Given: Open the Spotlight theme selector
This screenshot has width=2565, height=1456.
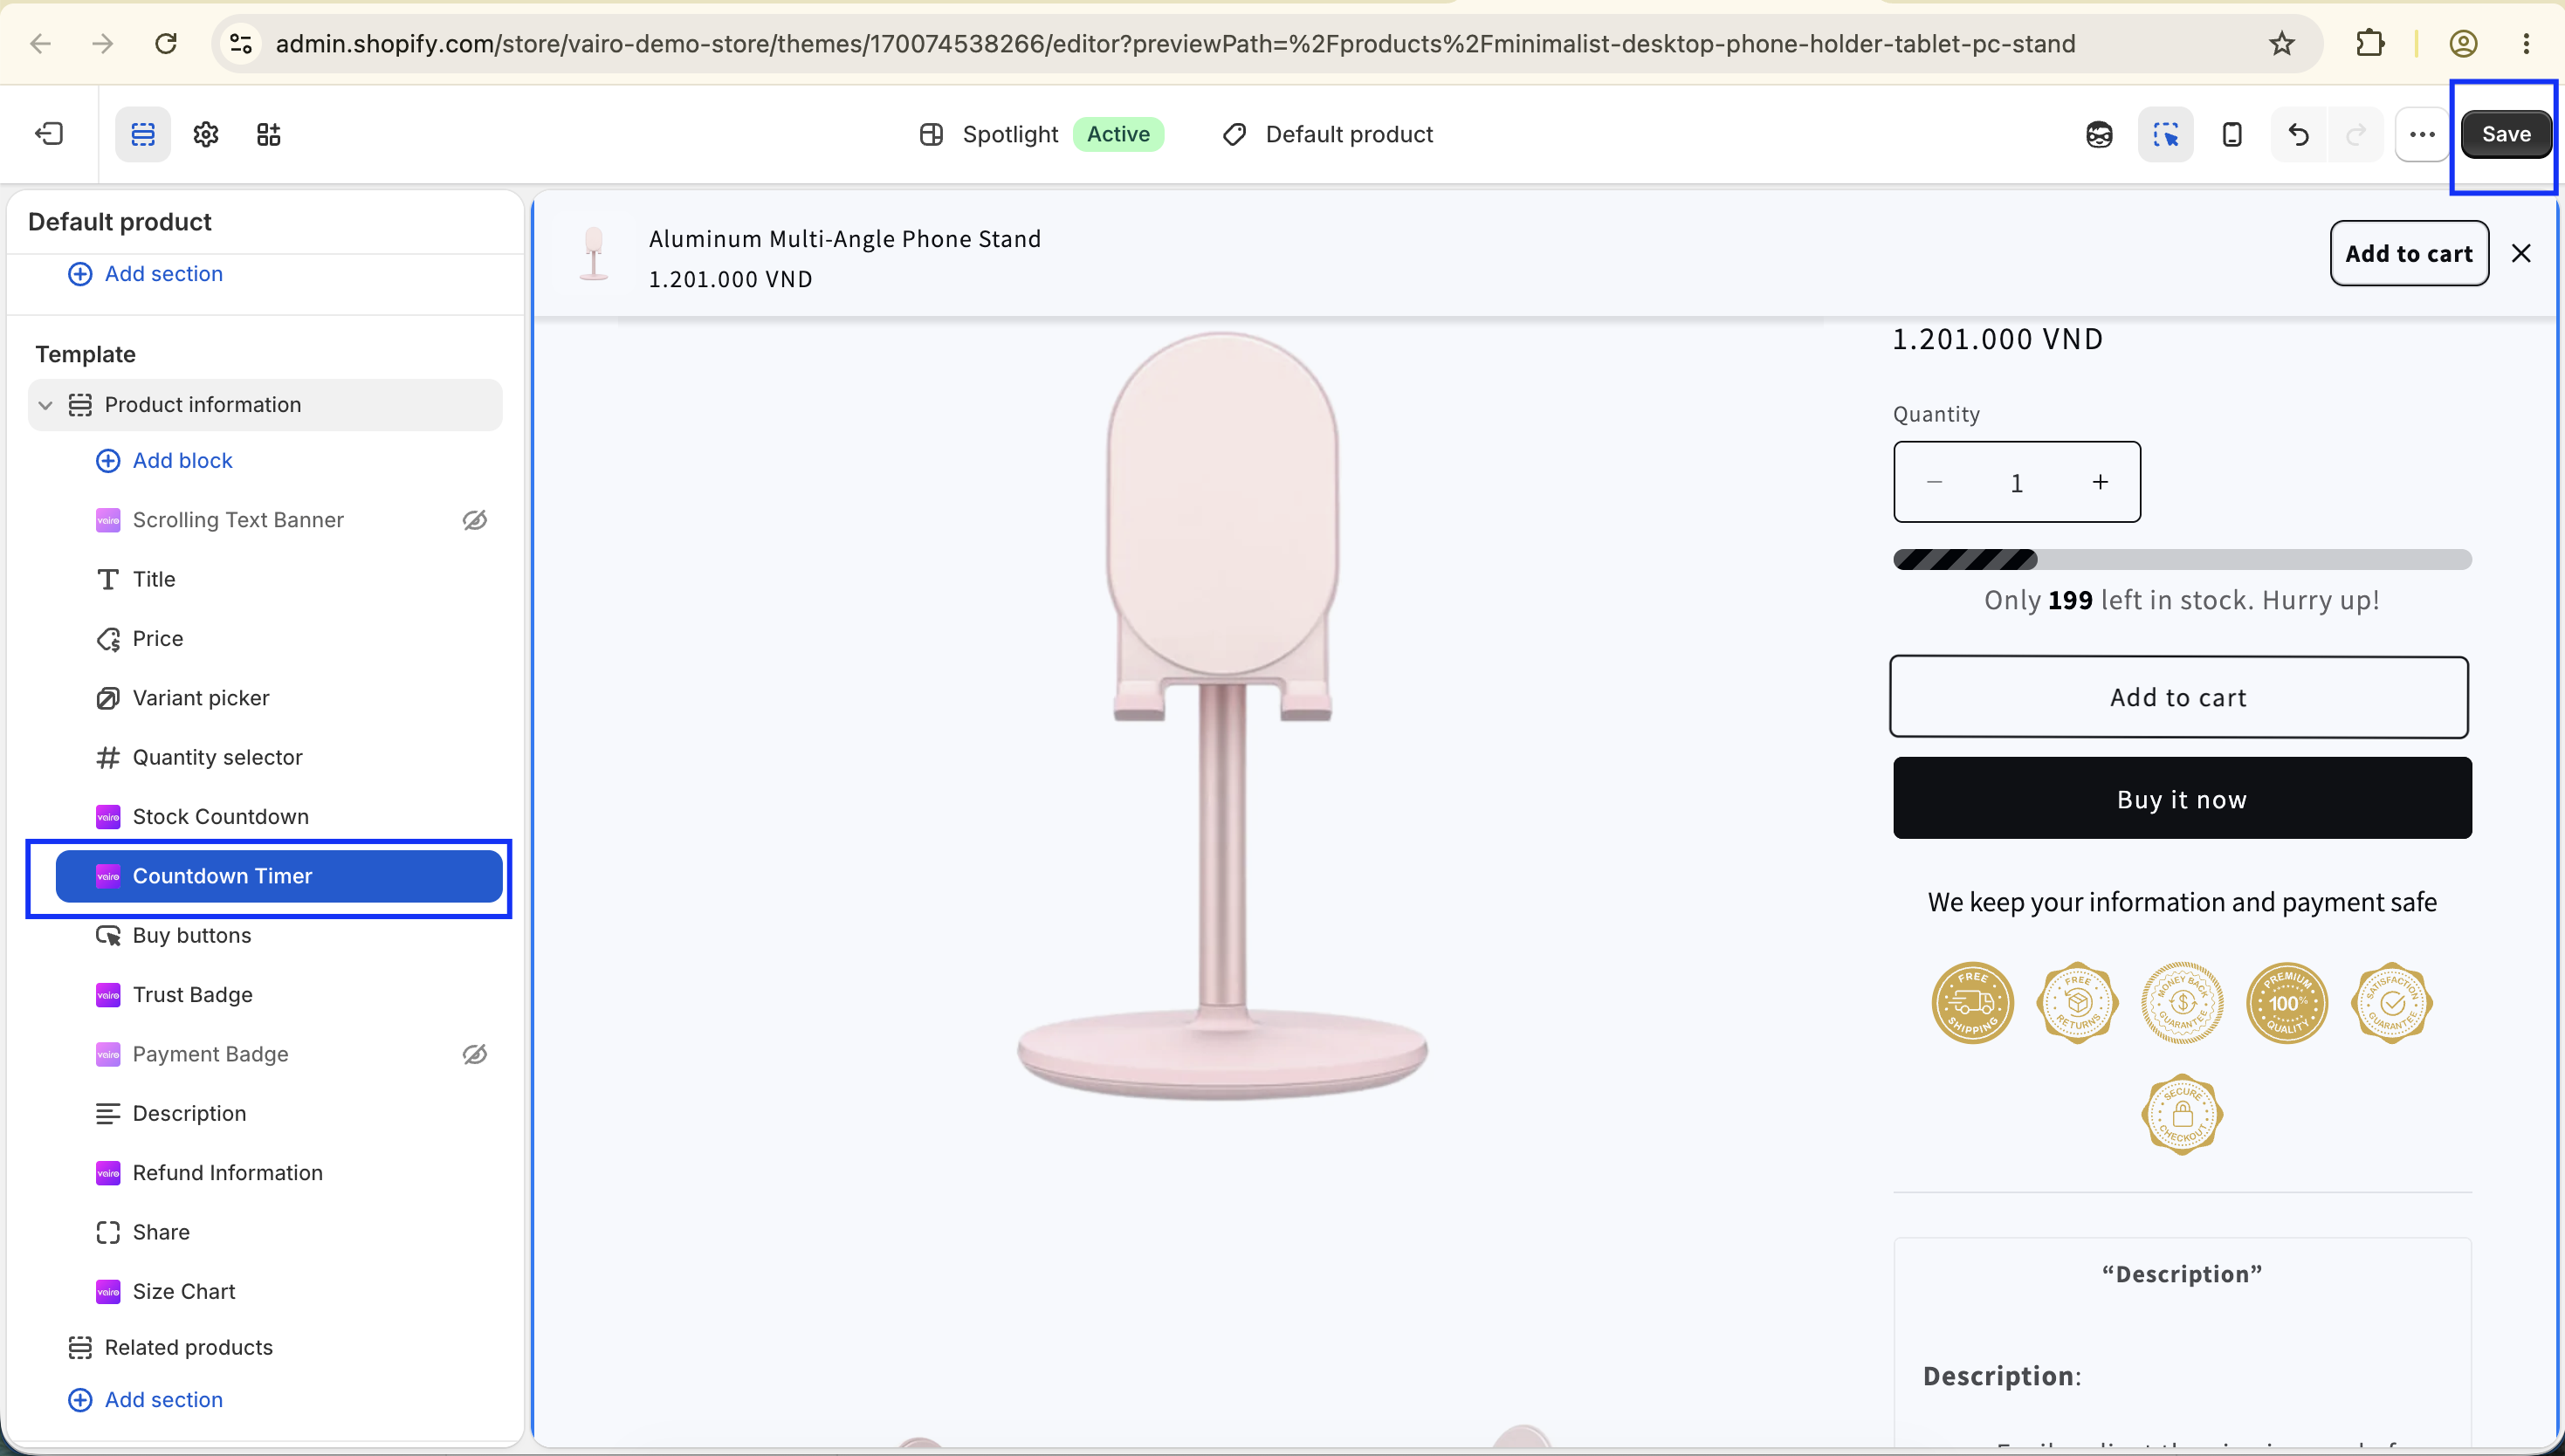Looking at the screenshot, I should pyautogui.click(x=1041, y=134).
